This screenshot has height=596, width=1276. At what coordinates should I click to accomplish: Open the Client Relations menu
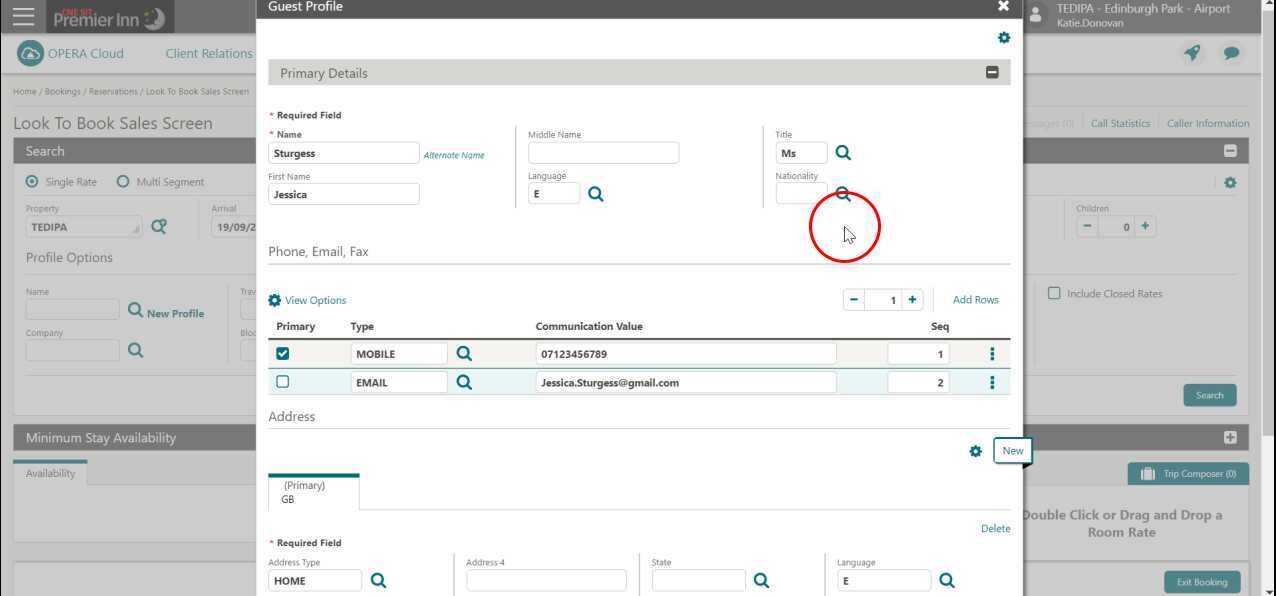click(x=208, y=53)
